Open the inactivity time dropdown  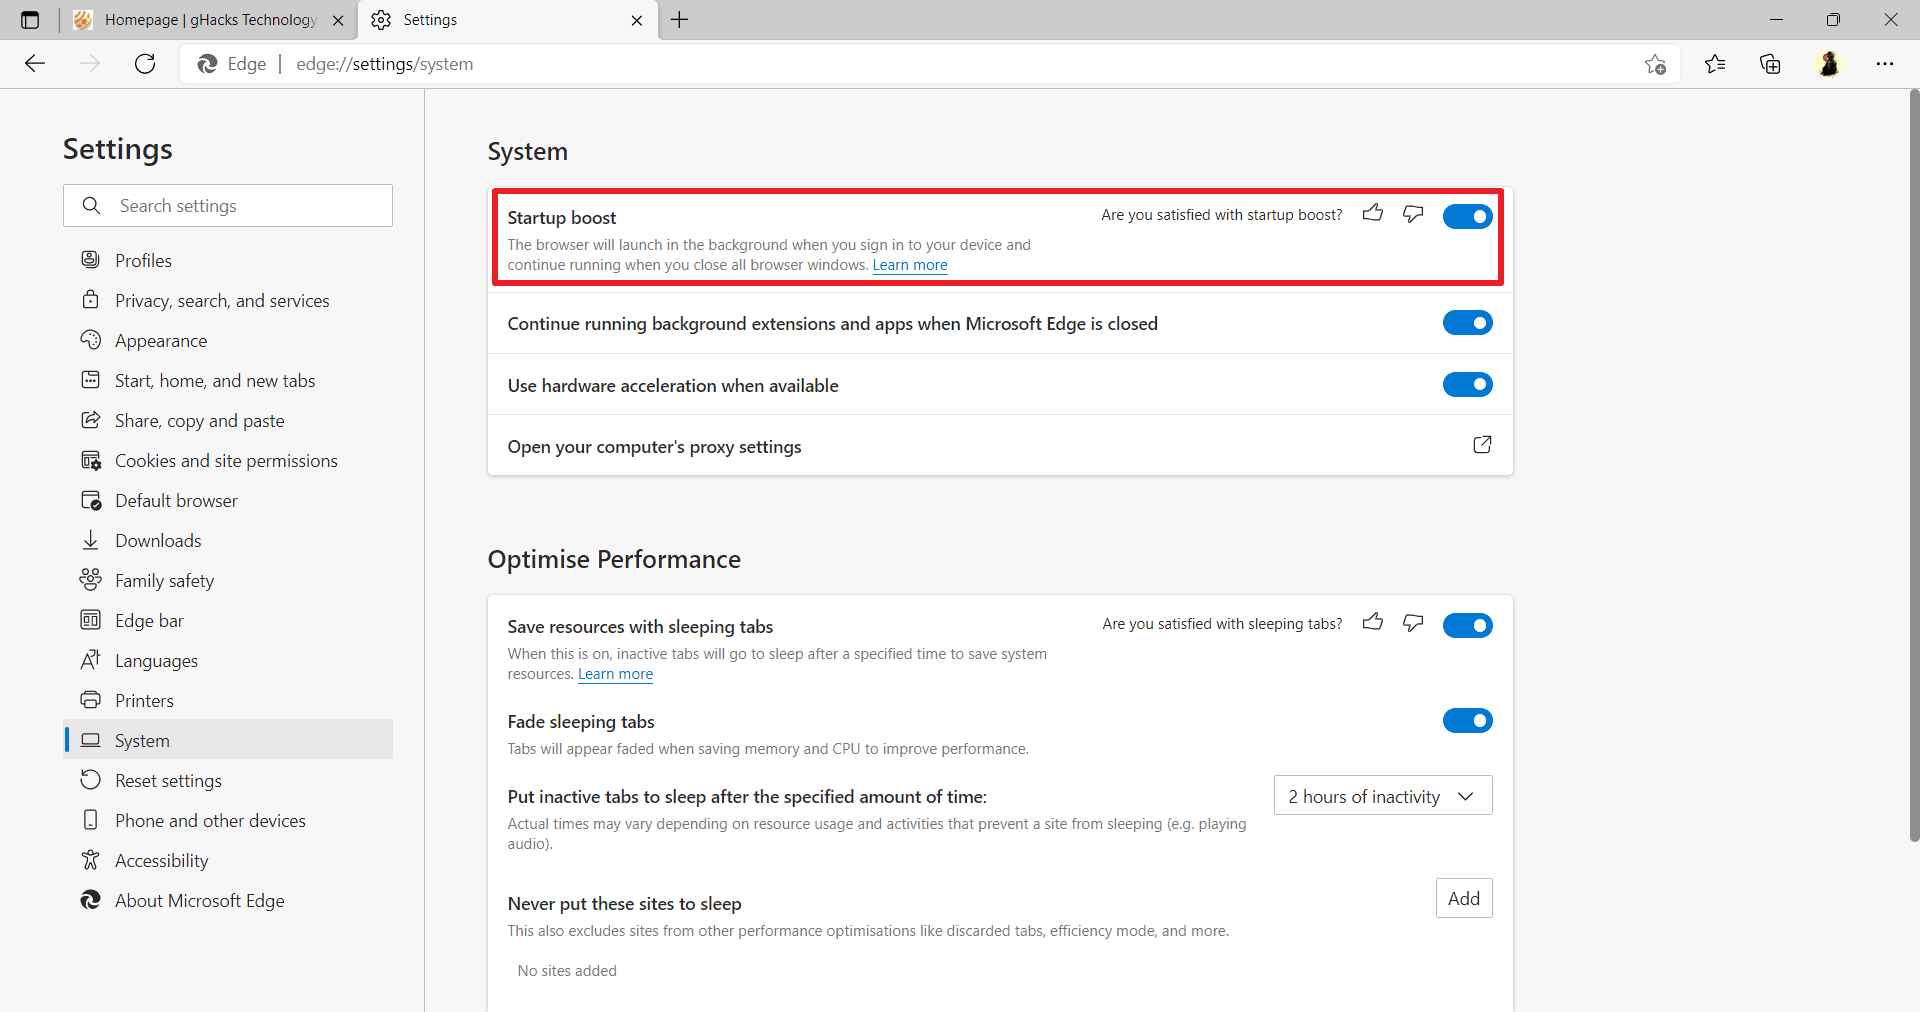pos(1382,795)
